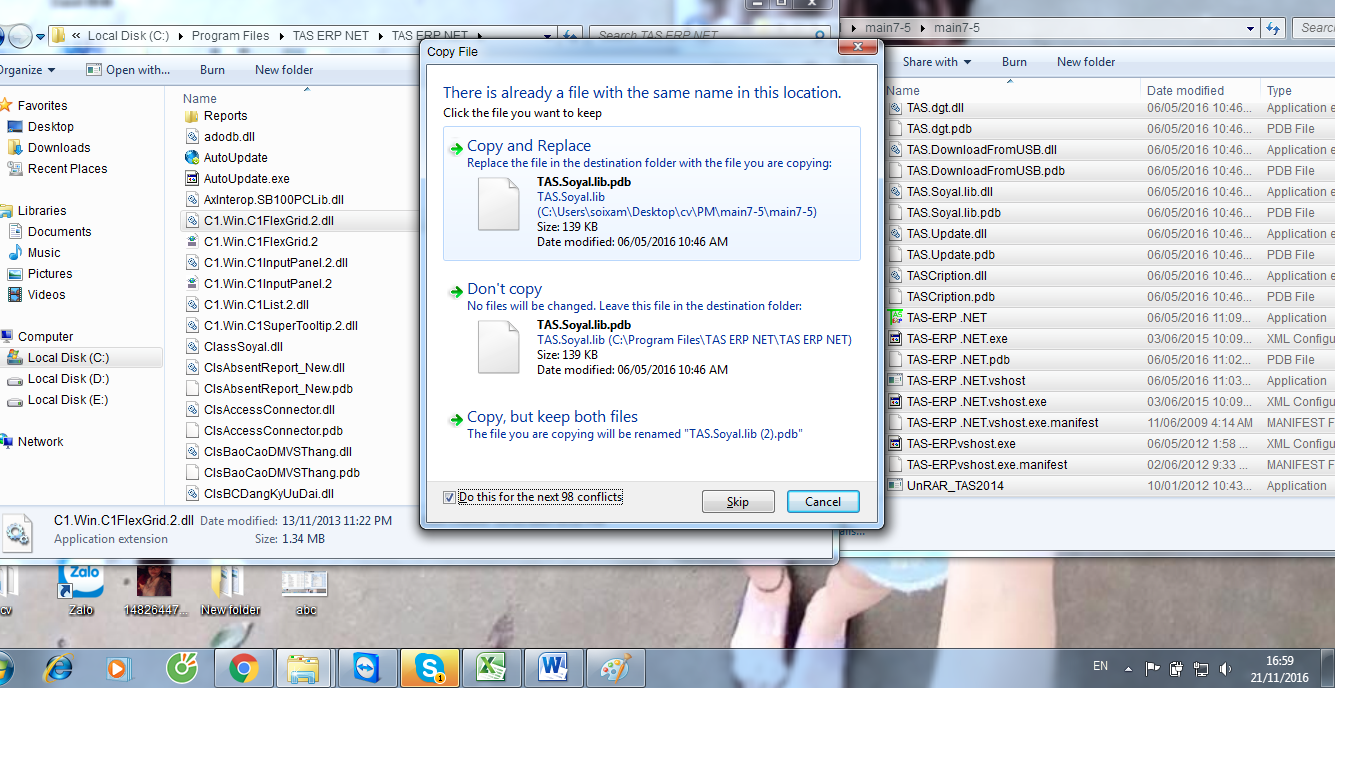Open Share with dropdown in main7-5 window
Viewport: 1366px width, 768px height.
937,62
